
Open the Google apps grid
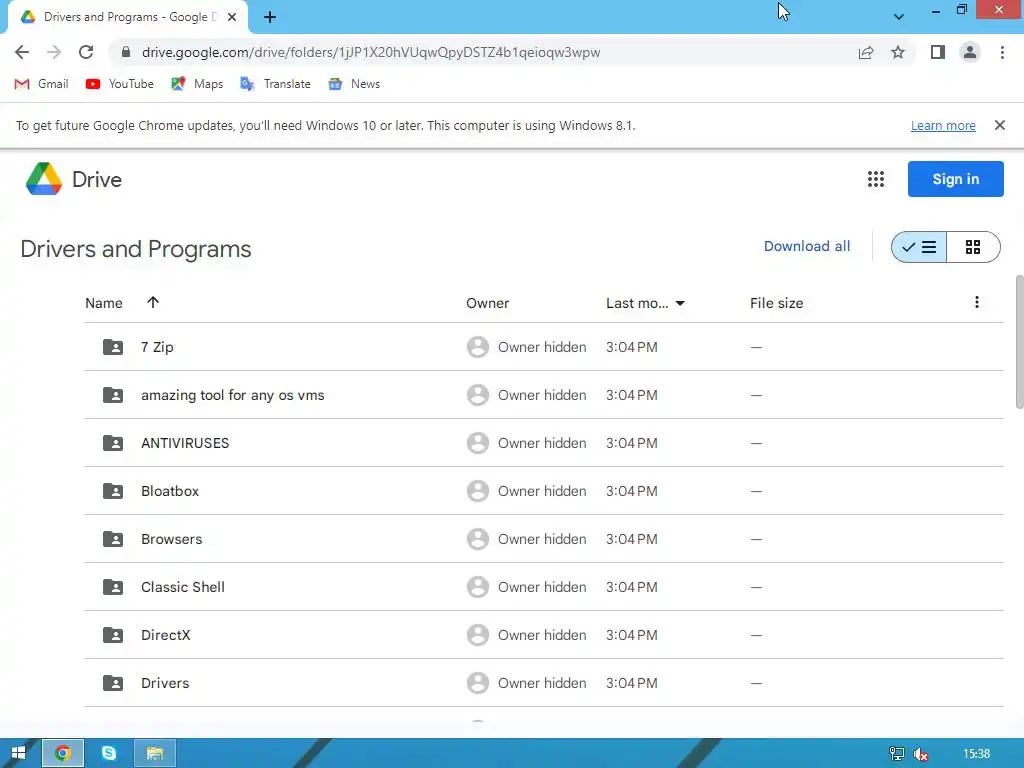click(x=876, y=179)
